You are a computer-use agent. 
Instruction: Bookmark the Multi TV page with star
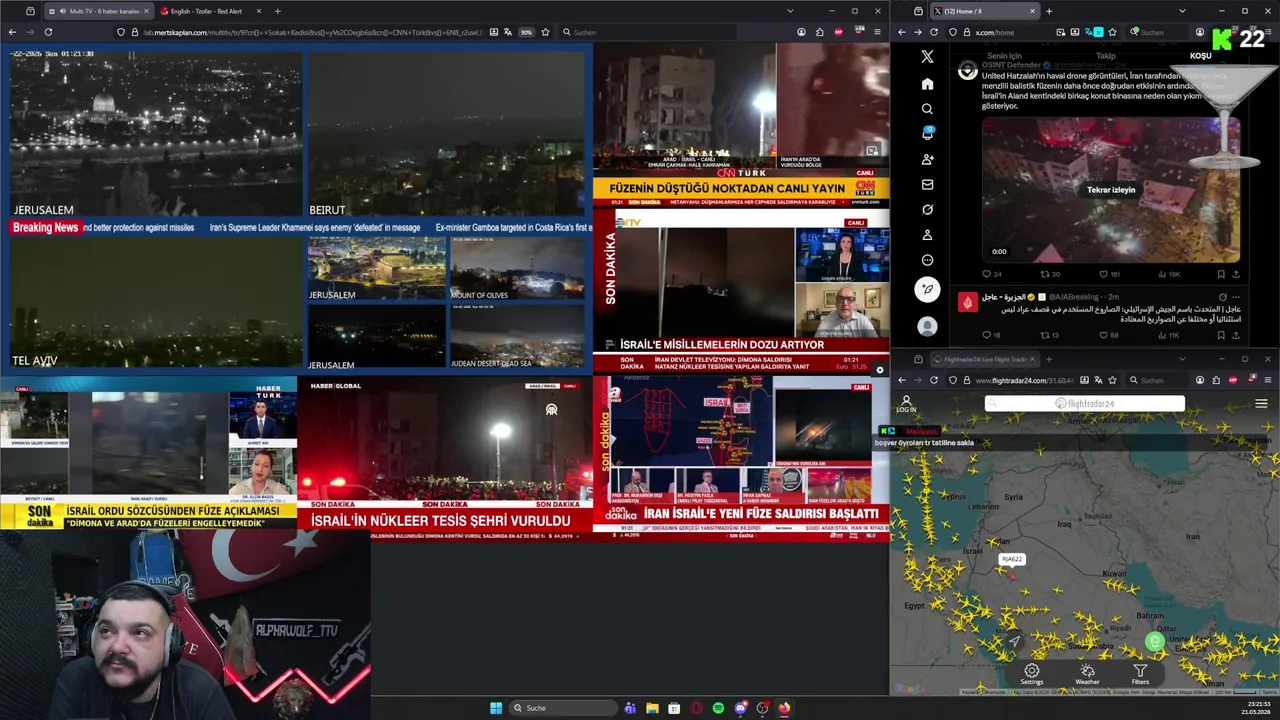click(x=545, y=32)
